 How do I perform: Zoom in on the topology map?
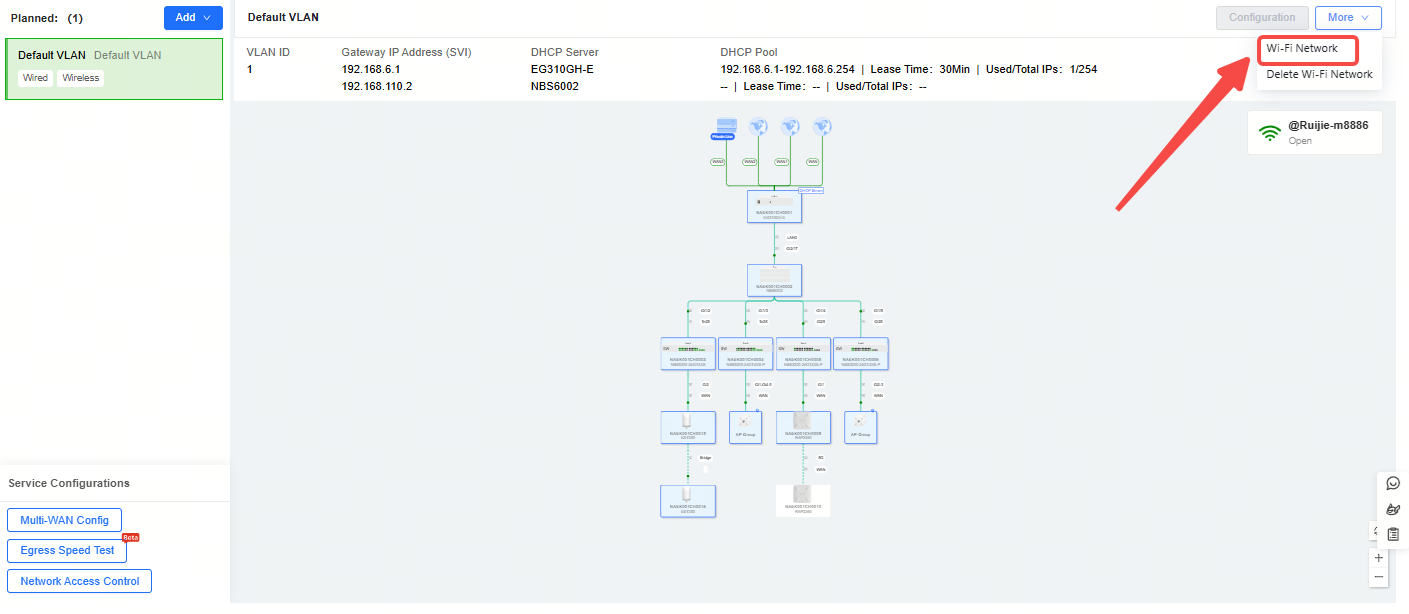1379,558
